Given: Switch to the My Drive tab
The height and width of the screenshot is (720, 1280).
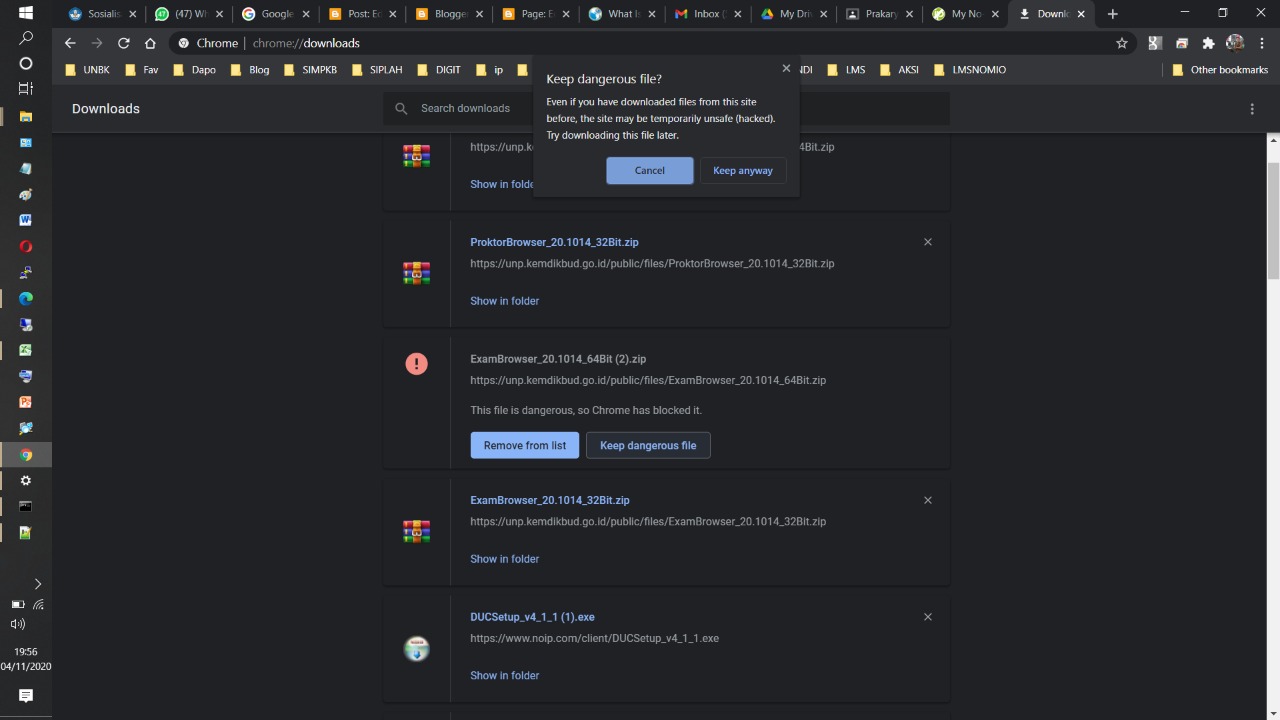Looking at the screenshot, I should (x=792, y=14).
